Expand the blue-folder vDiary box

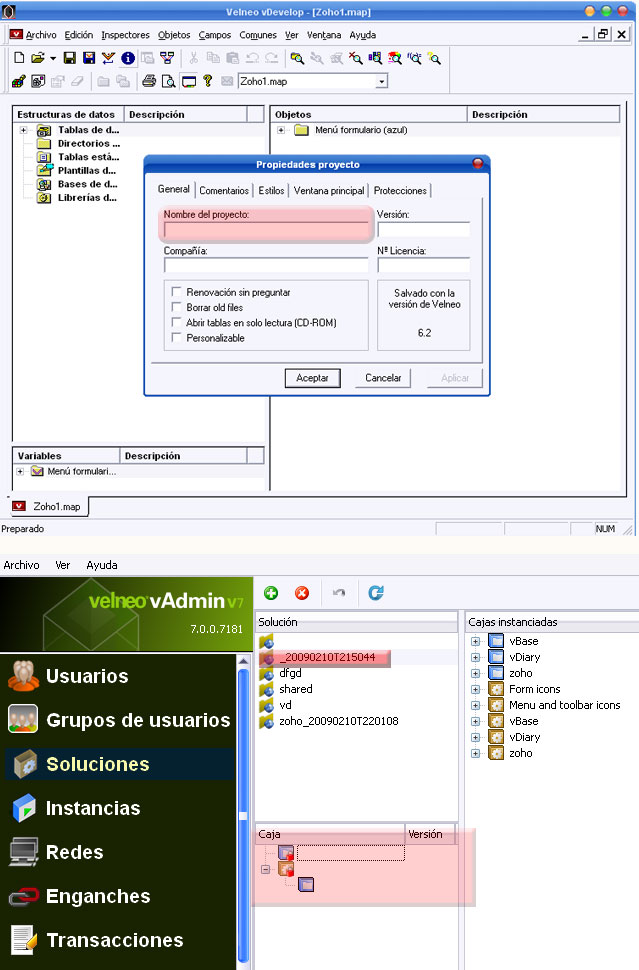pyautogui.click(x=475, y=657)
